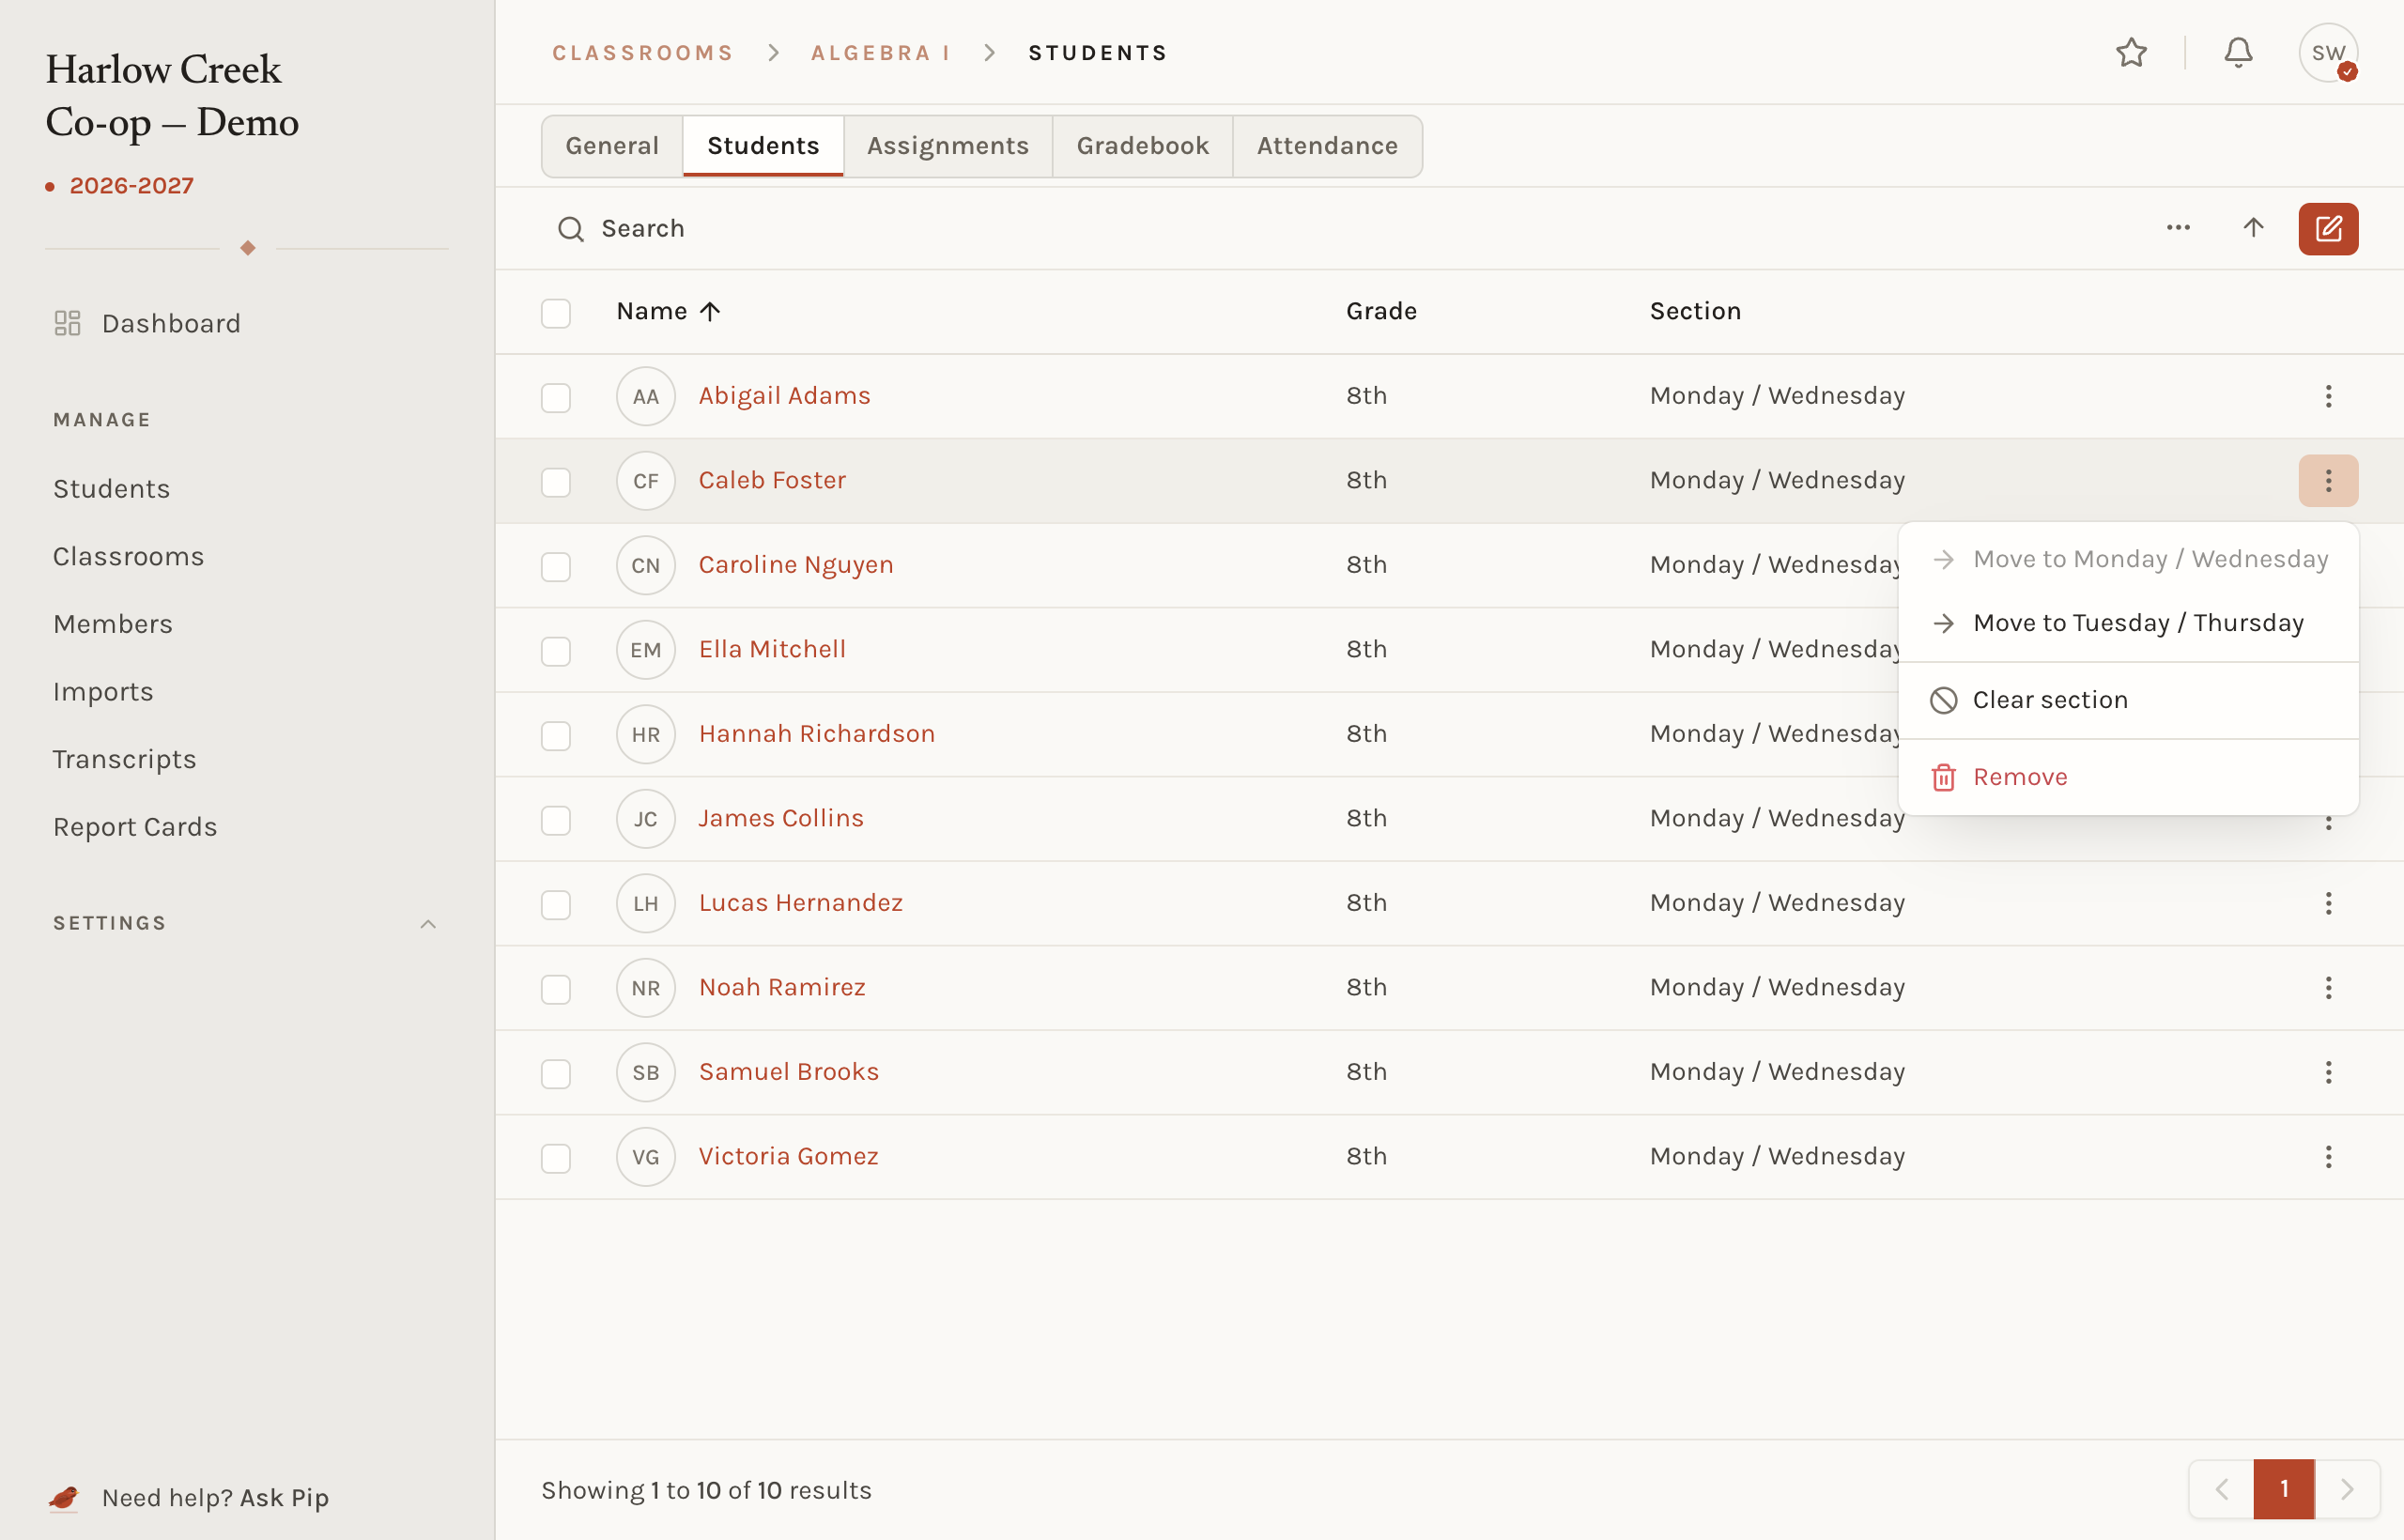
Task: Click the CN avatar for Caroline Nguyen
Action: tap(646, 565)
